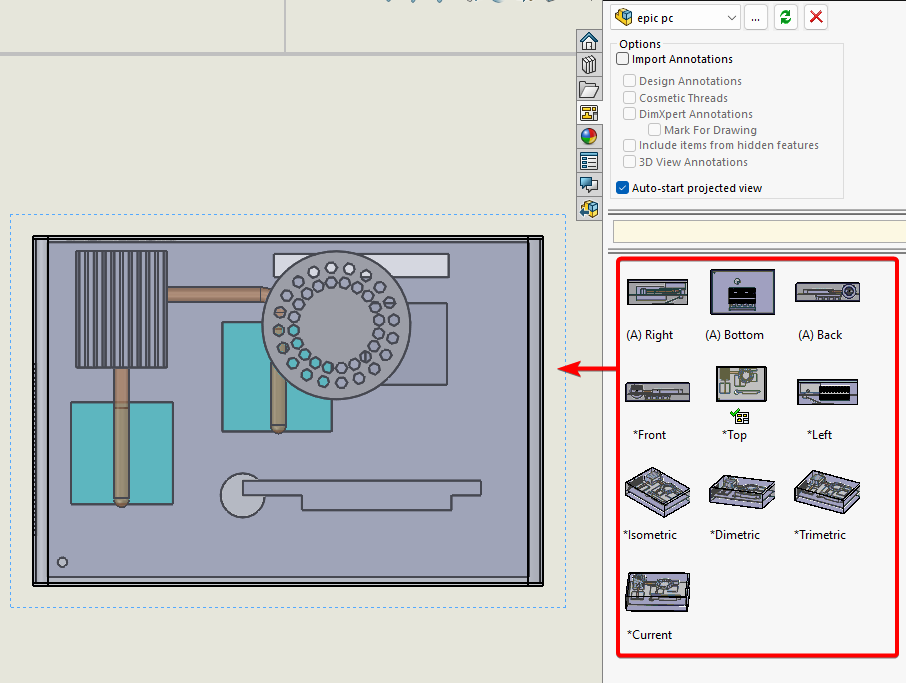
Task: Select the (A) Bottom view thumbnail
Action: (742, 292)
